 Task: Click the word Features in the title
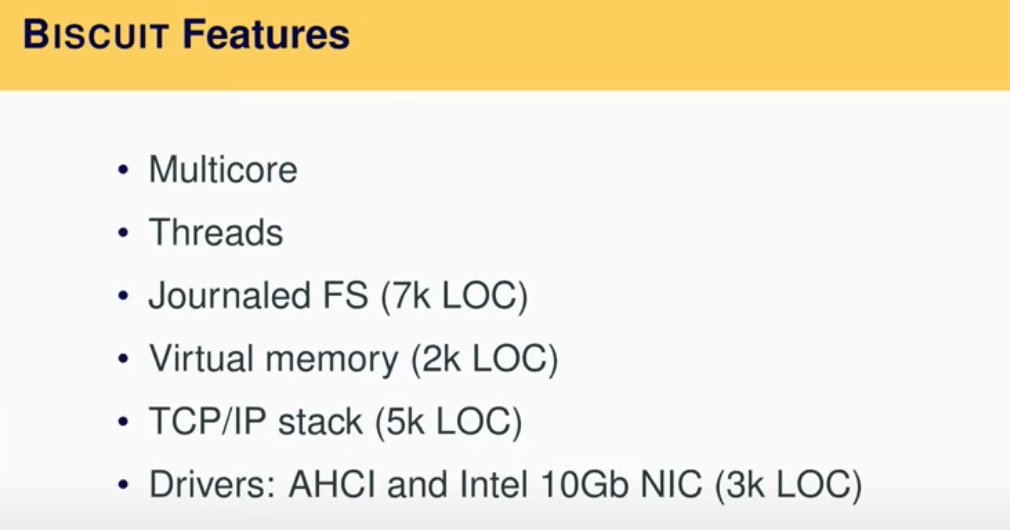click(x=266, y=36)
